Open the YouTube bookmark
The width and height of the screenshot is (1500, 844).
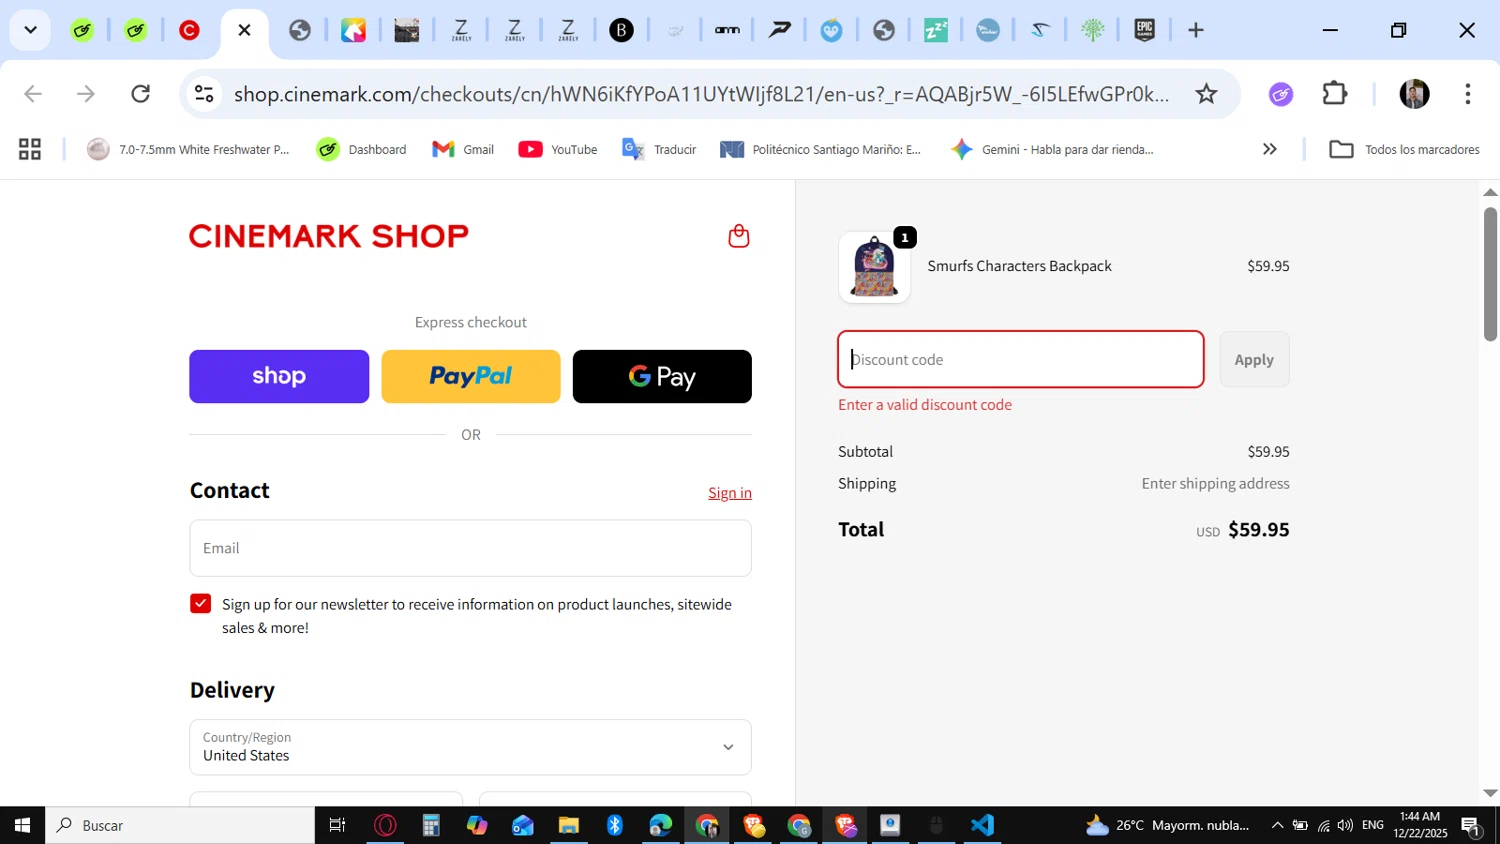coord(558,149)
